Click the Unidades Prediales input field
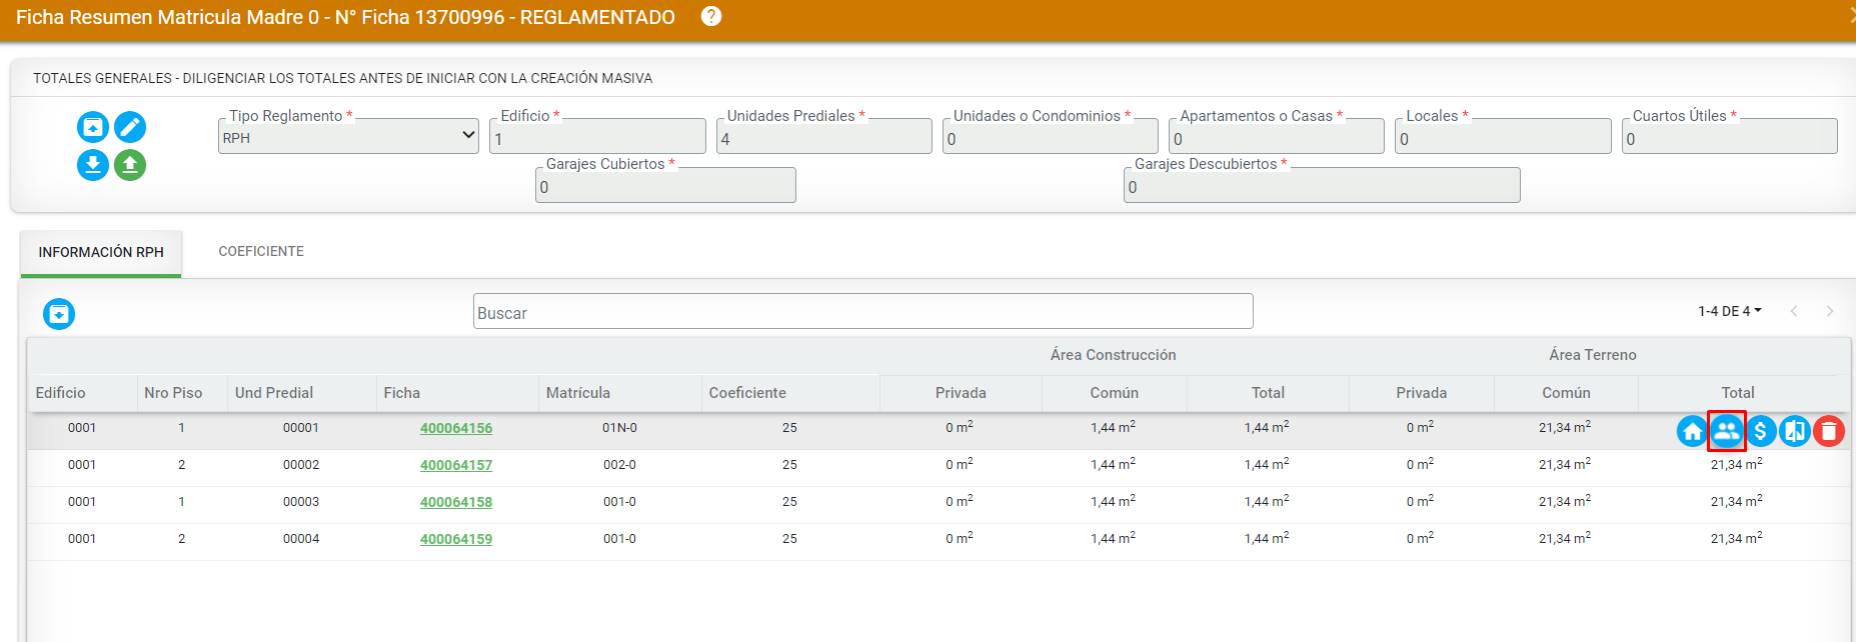This screenshot has height=642, width=1856. pos(824,136)
